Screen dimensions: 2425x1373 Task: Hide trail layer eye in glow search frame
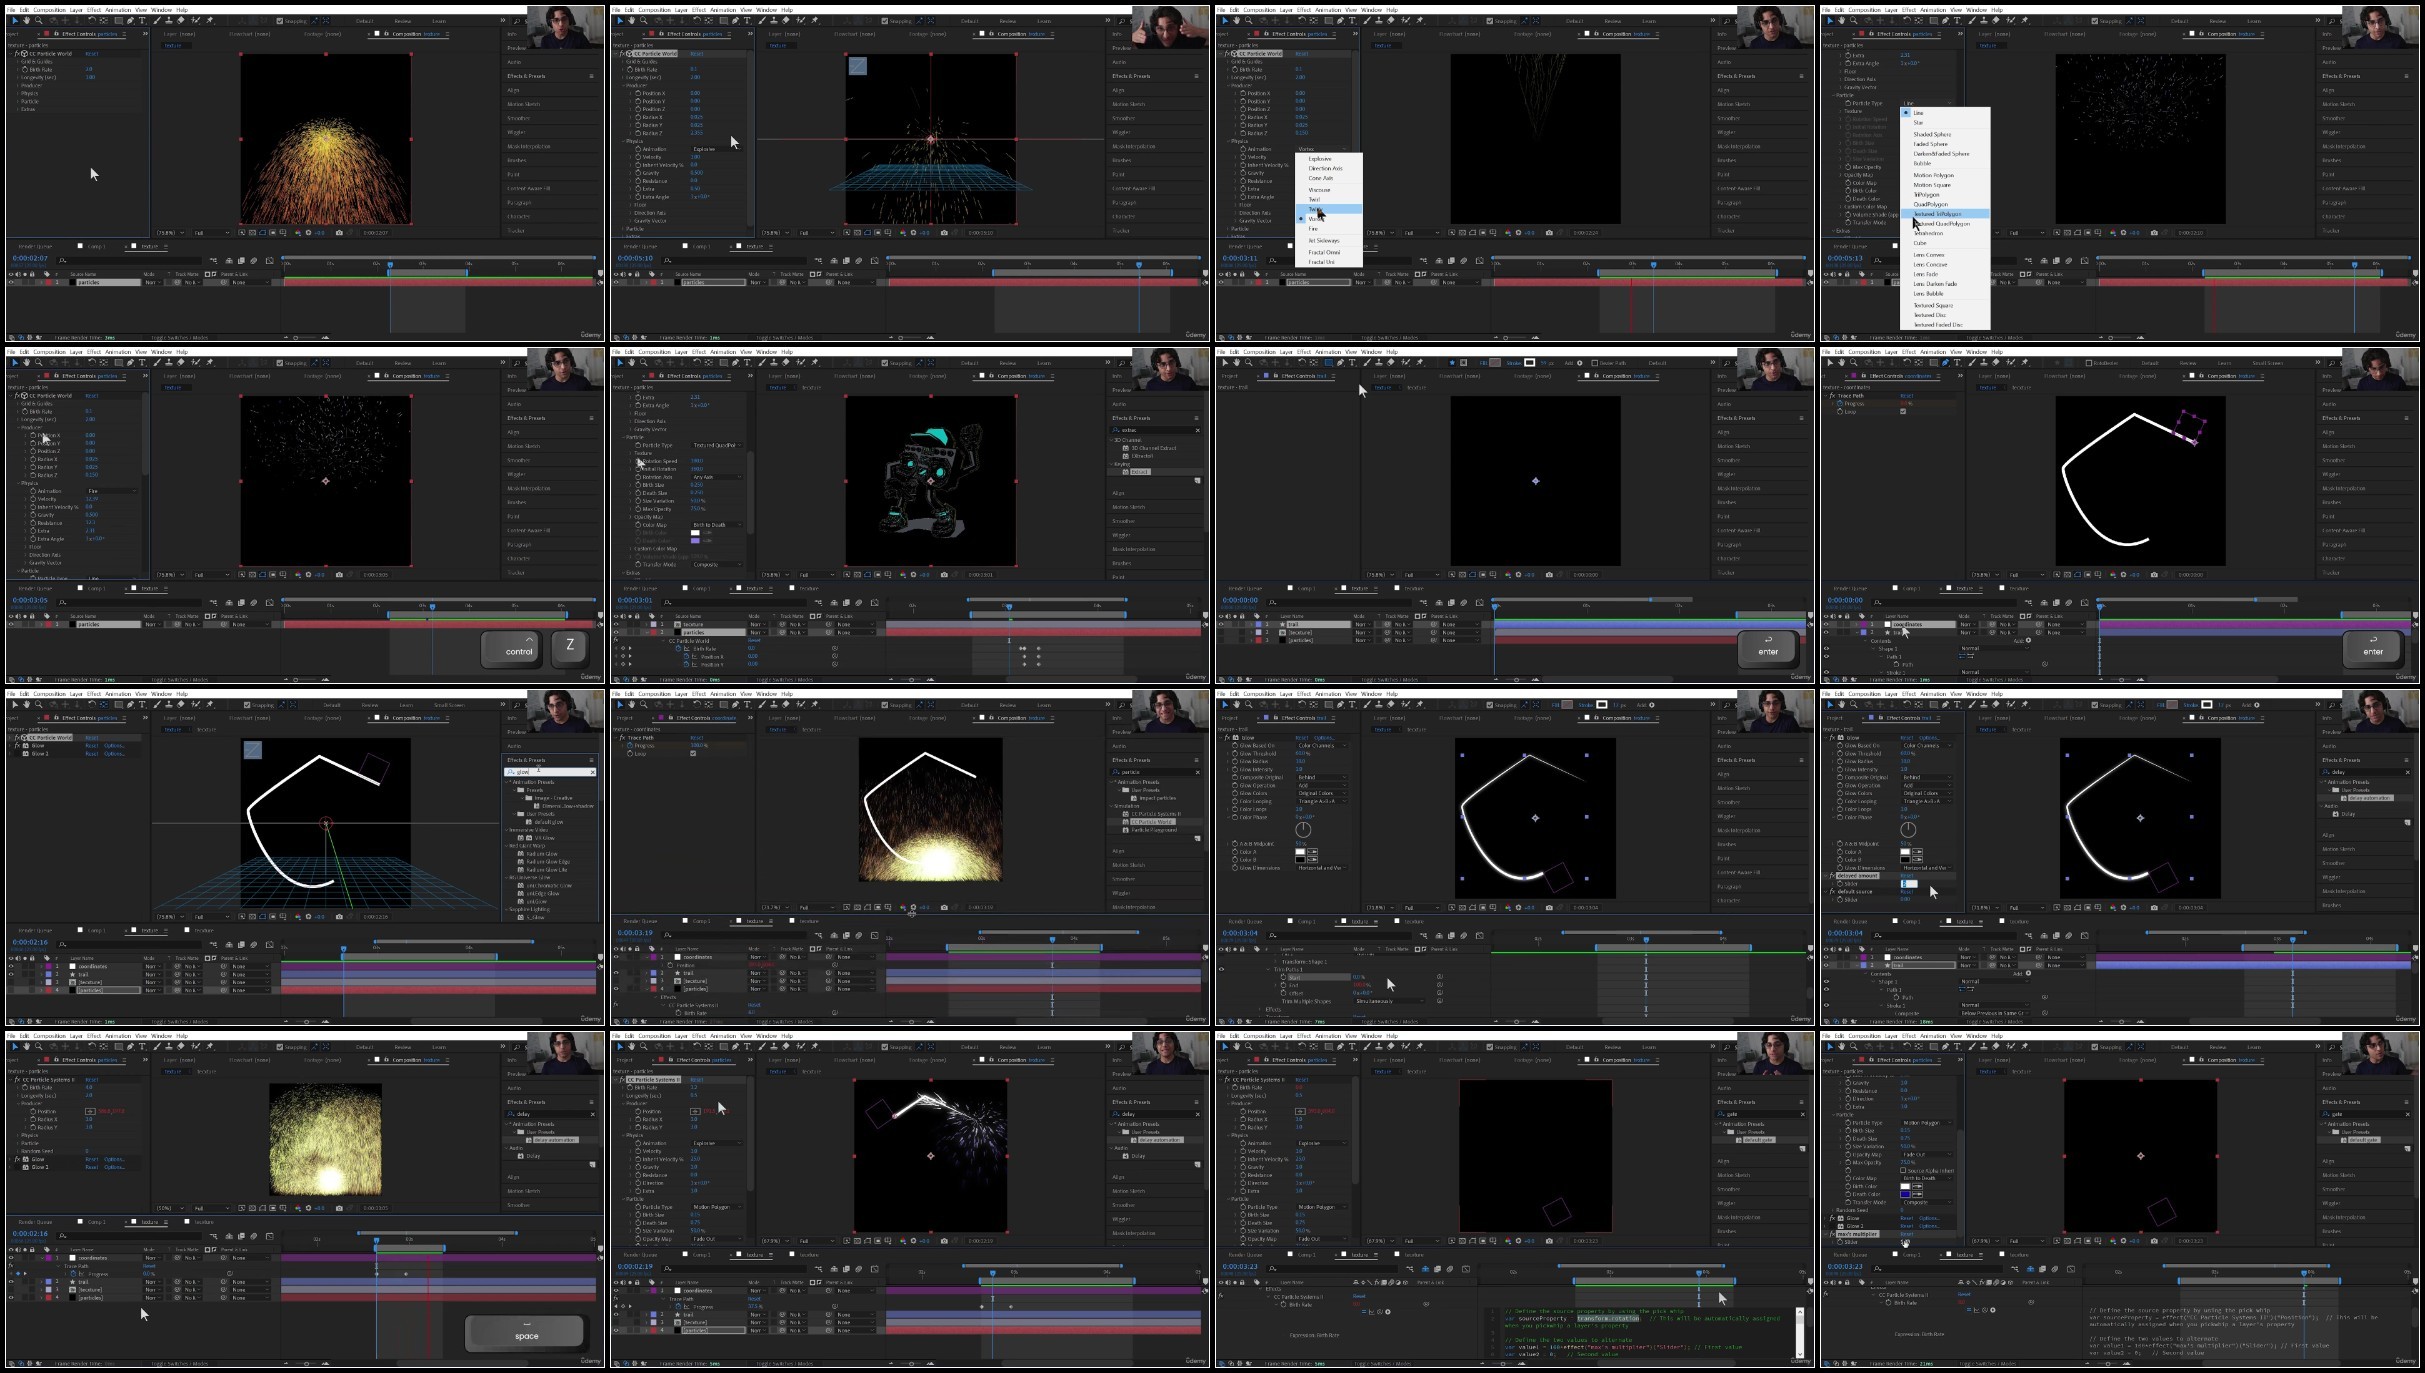[12, 974]
